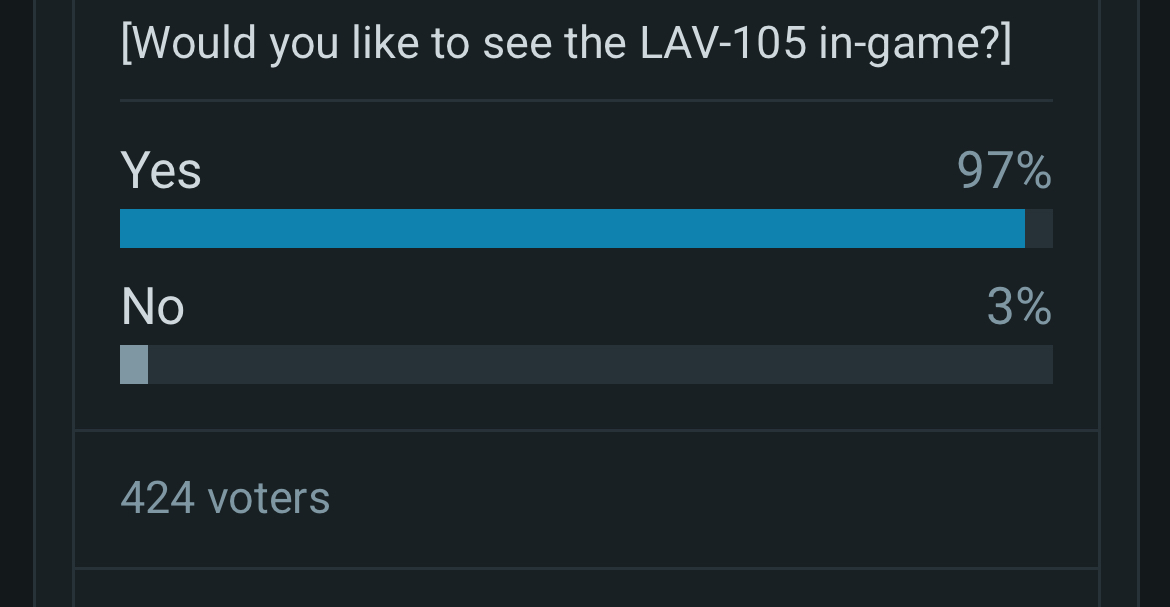Screen dimensions: 1170x607
Task: Click the empty track of the No bar
Action: (600, 364)
